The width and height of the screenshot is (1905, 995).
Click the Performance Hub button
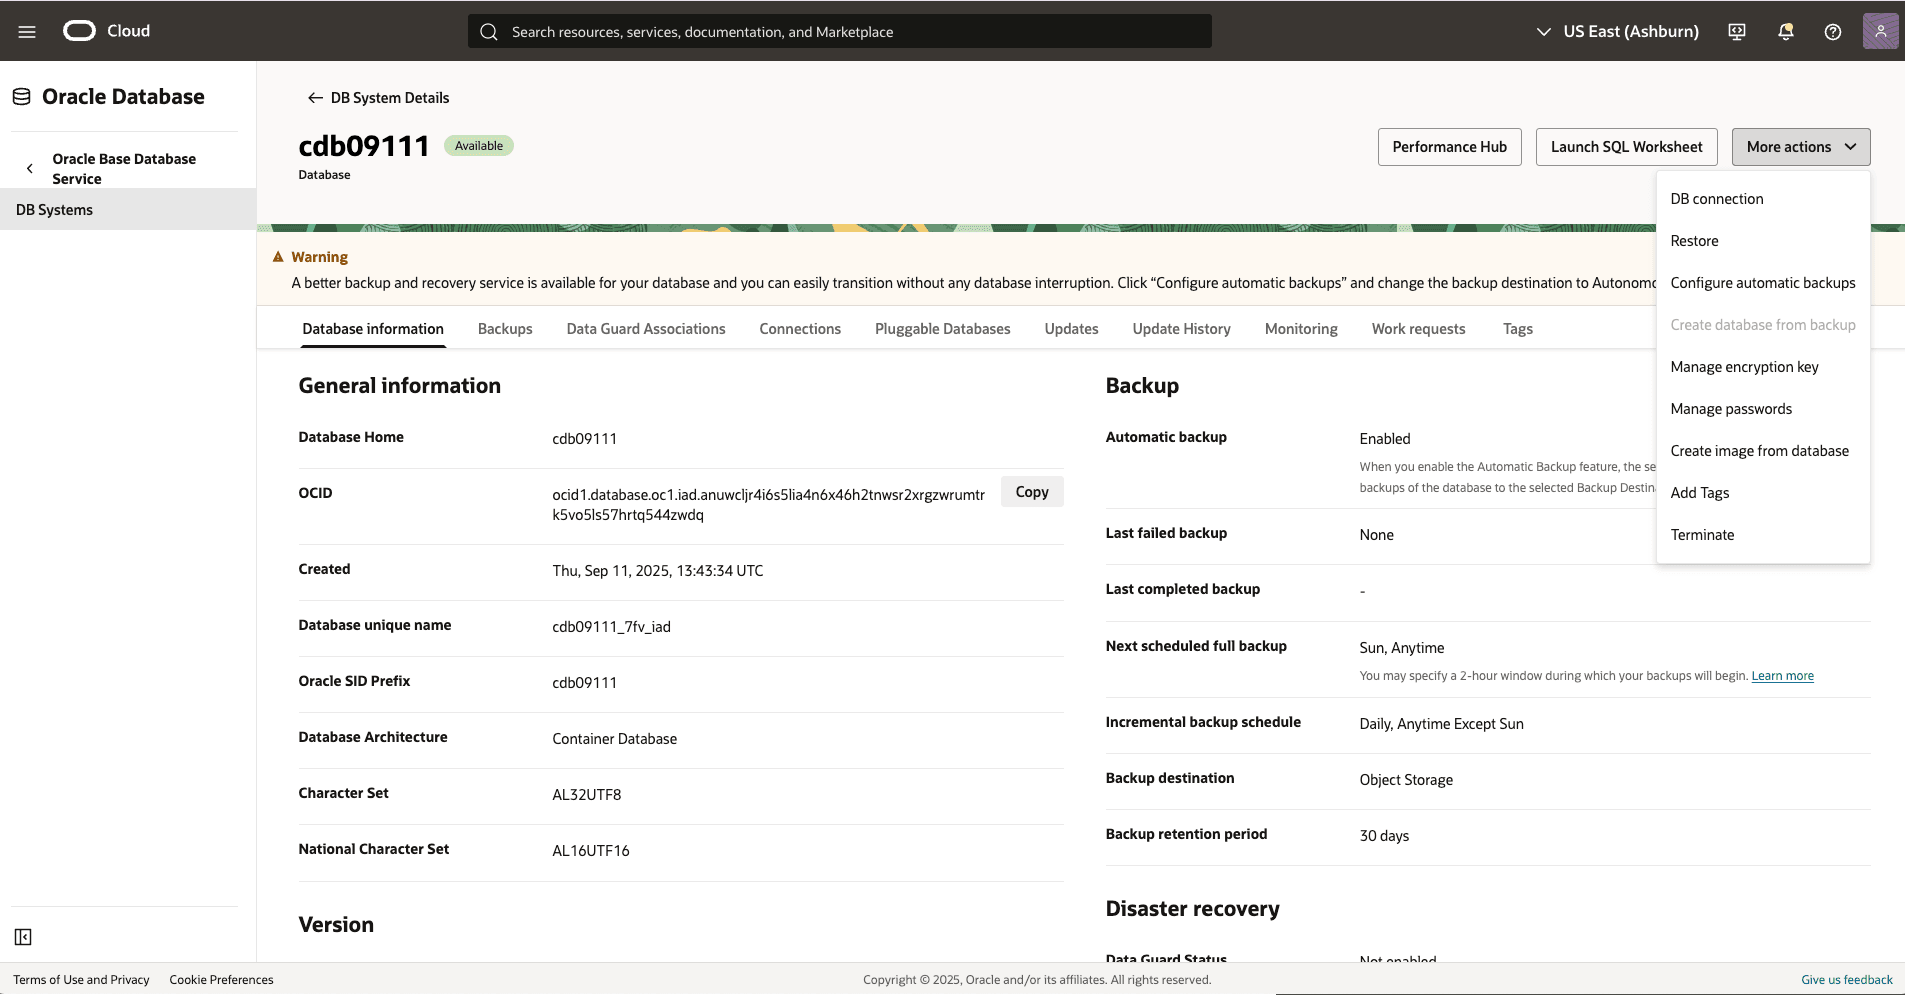point(1449,146)
